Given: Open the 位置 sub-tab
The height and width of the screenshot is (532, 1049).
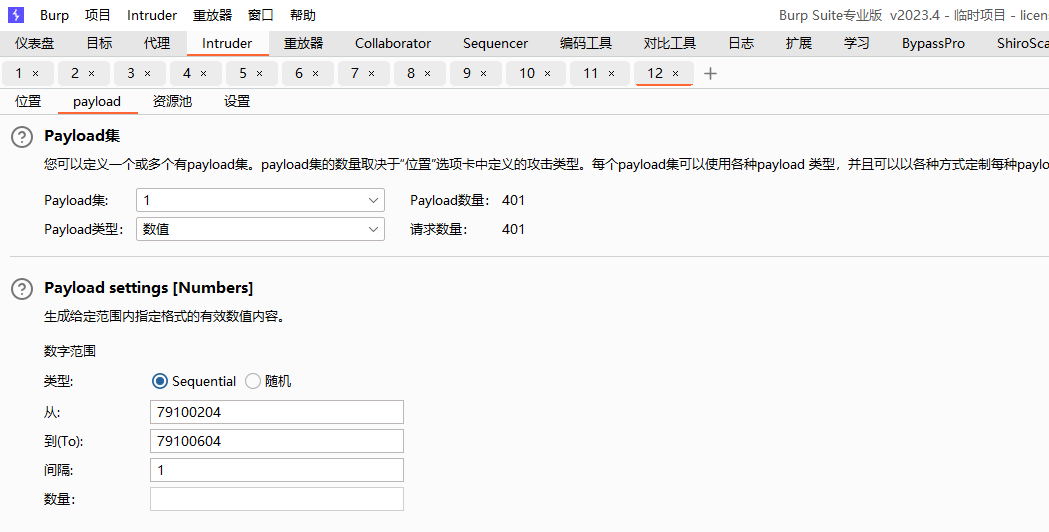Looking at the screenshot, I should [28, 102].
